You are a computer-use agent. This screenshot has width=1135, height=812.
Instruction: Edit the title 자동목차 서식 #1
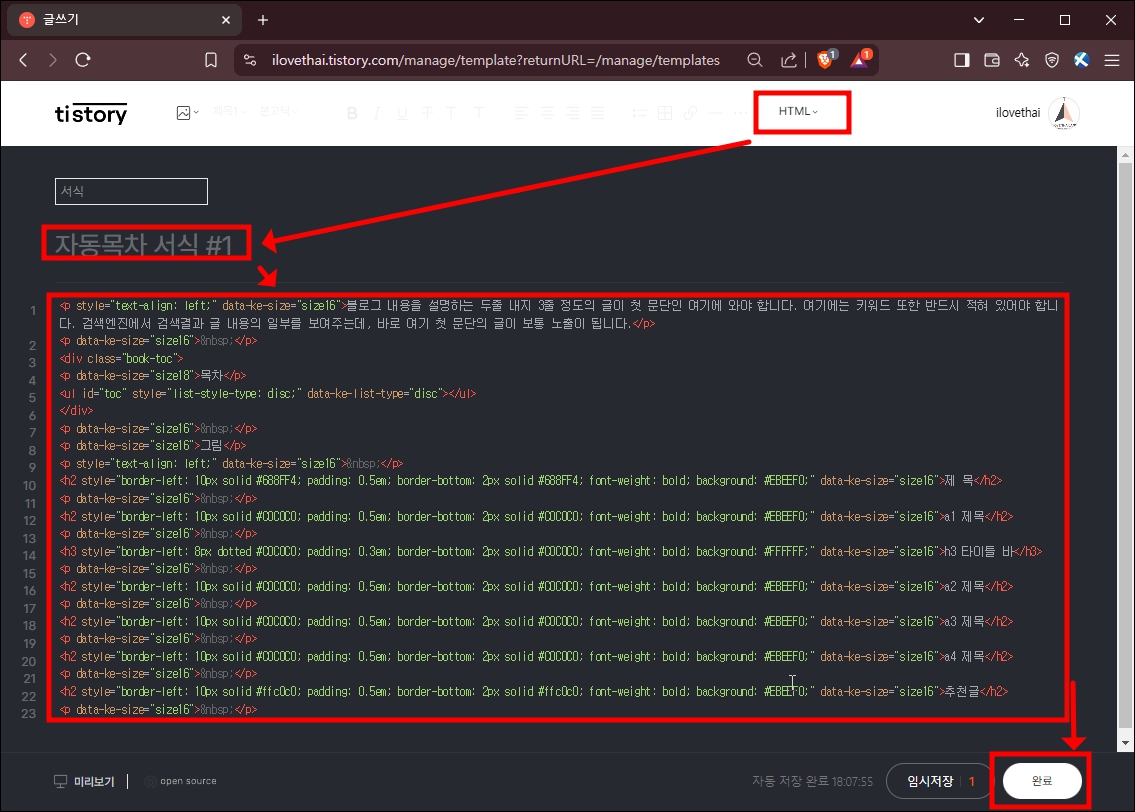click(143, 244)
